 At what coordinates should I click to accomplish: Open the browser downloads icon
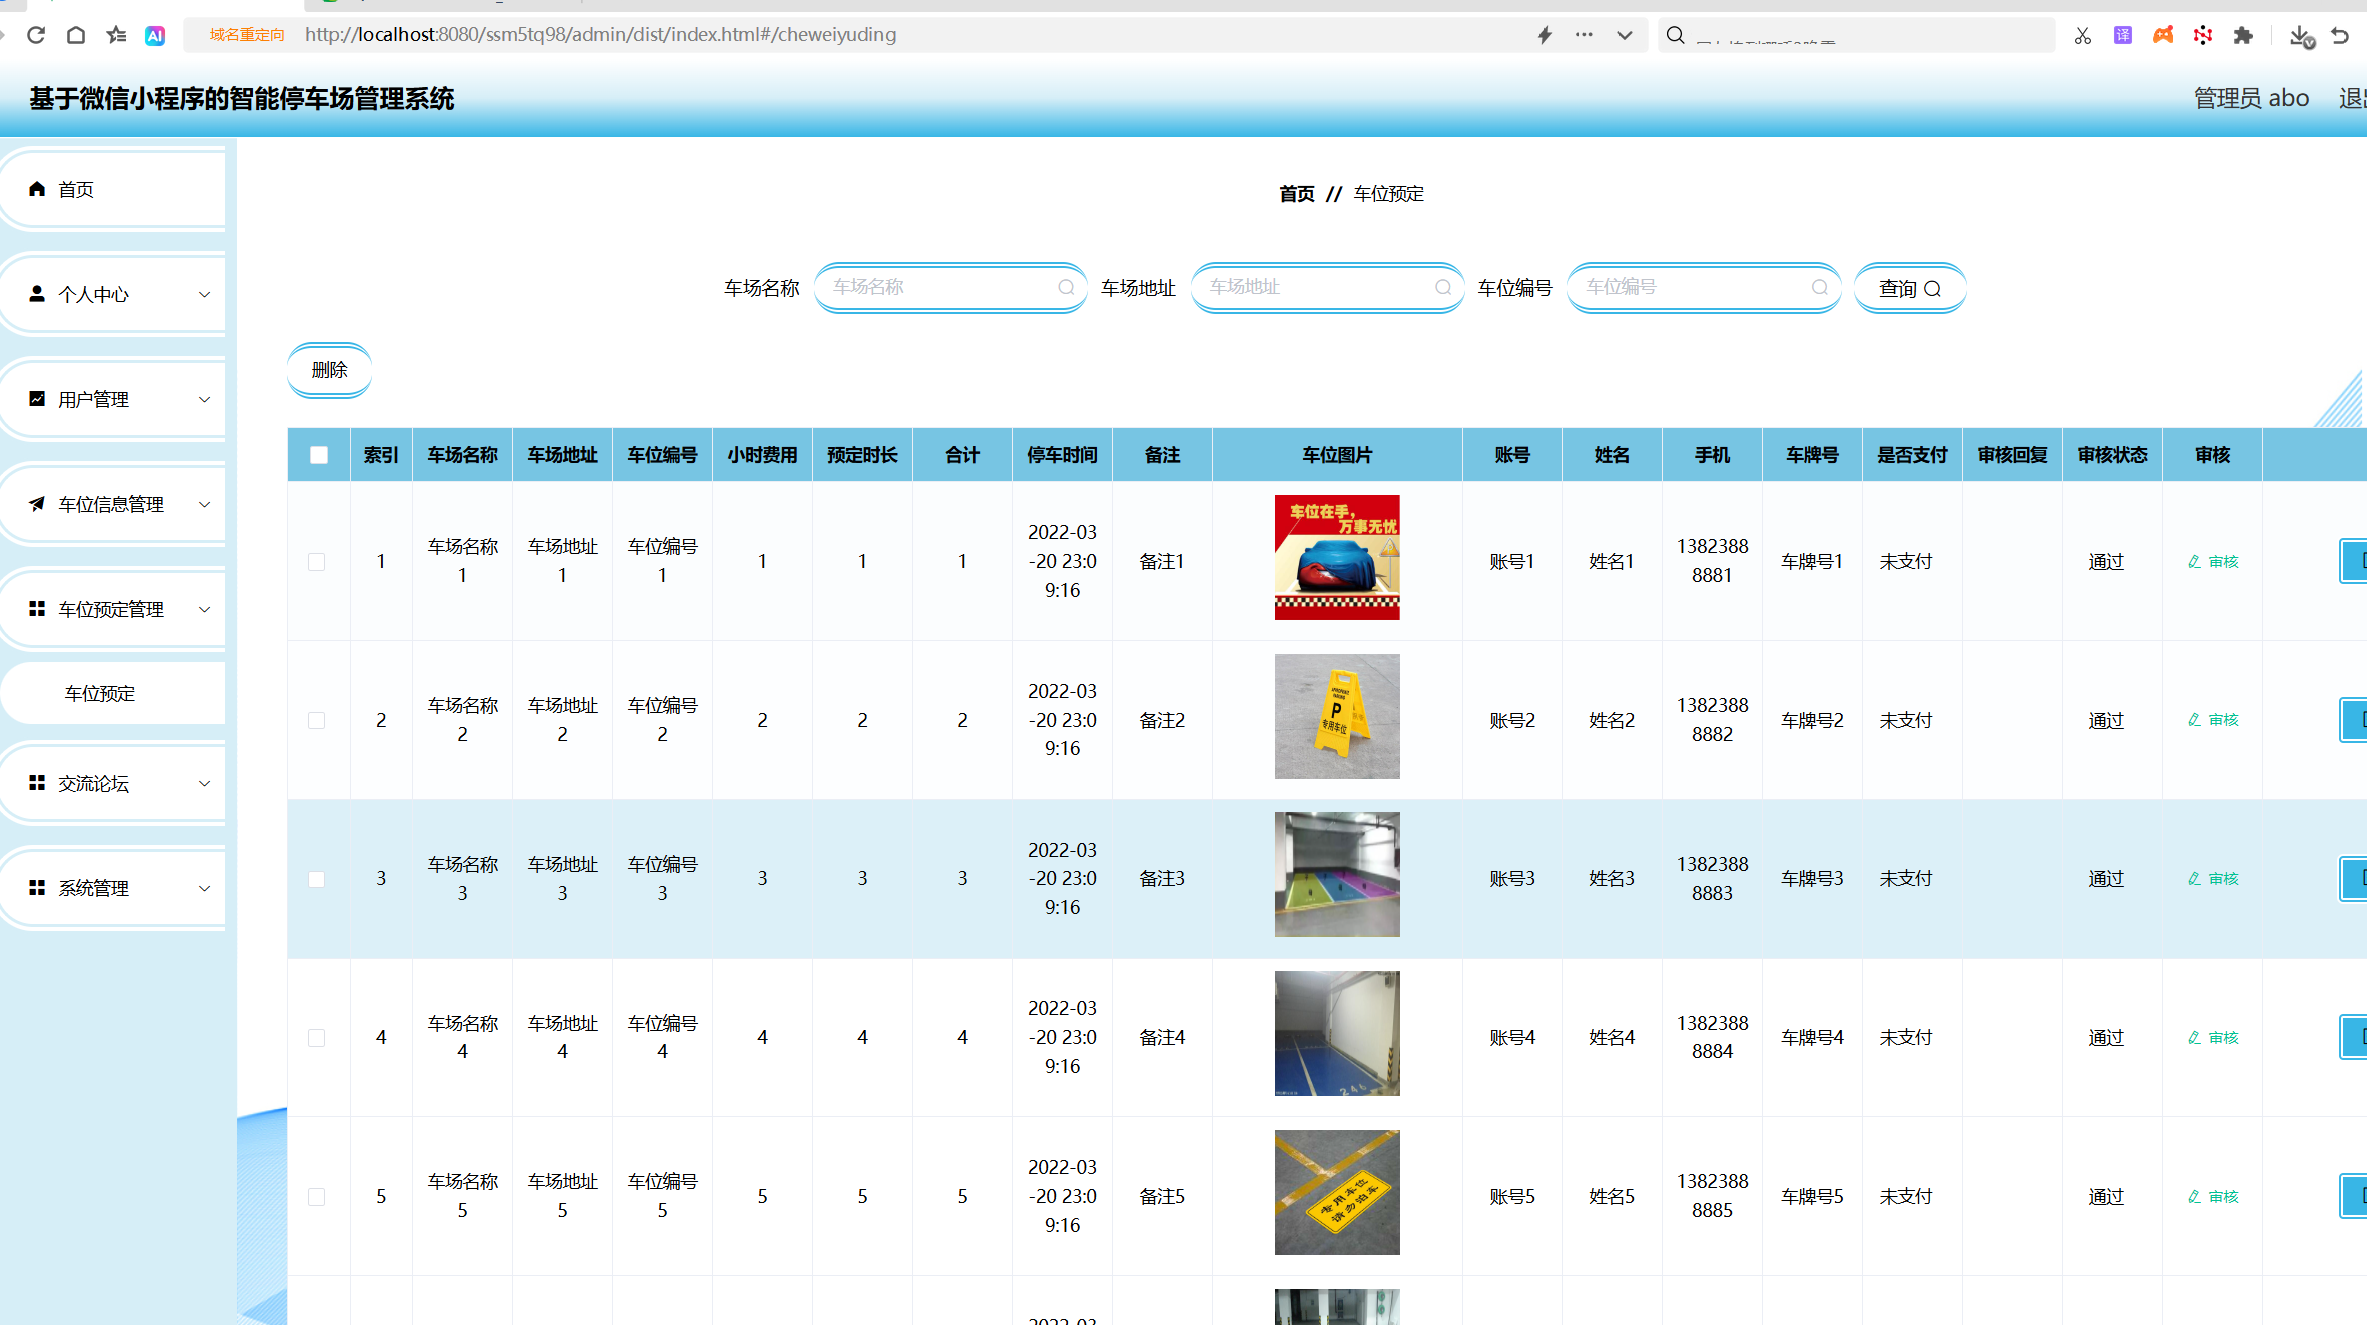(x=2301, y=36)
